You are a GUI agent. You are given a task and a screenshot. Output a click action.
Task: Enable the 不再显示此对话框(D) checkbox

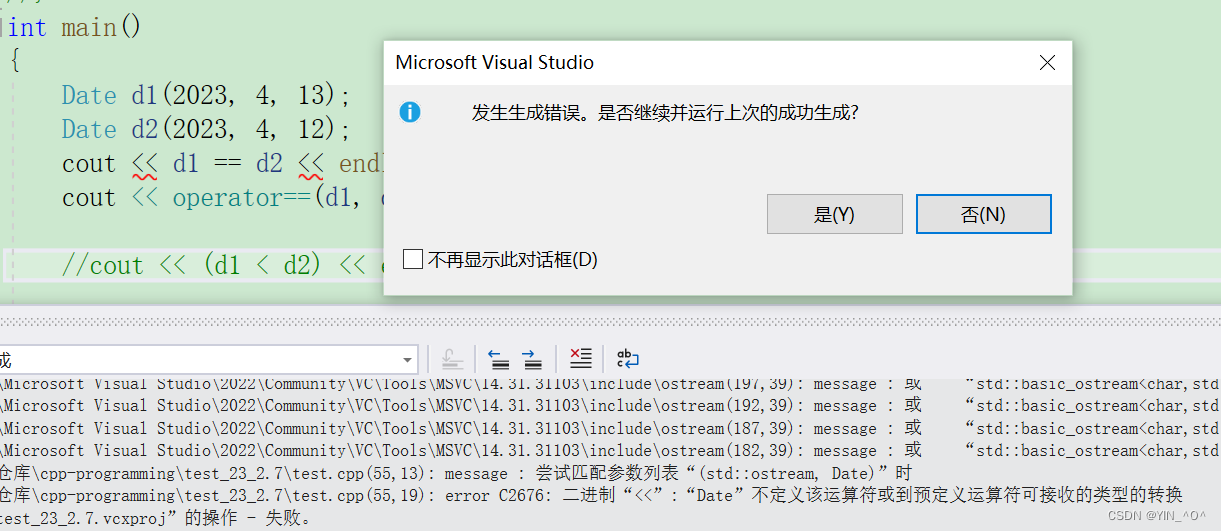point(412,259)
